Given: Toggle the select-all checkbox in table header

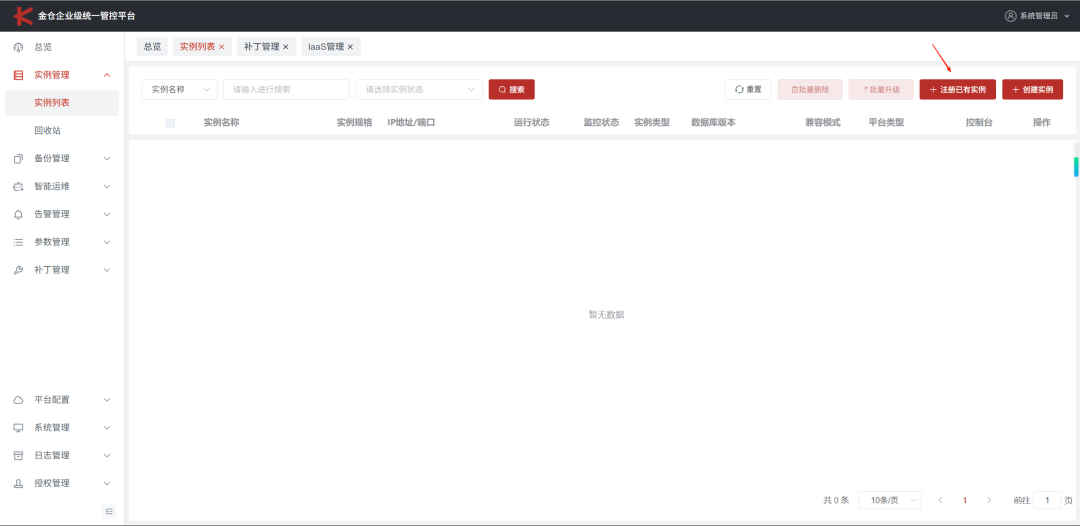Looking at the screenshot, I should pos(170,123).
